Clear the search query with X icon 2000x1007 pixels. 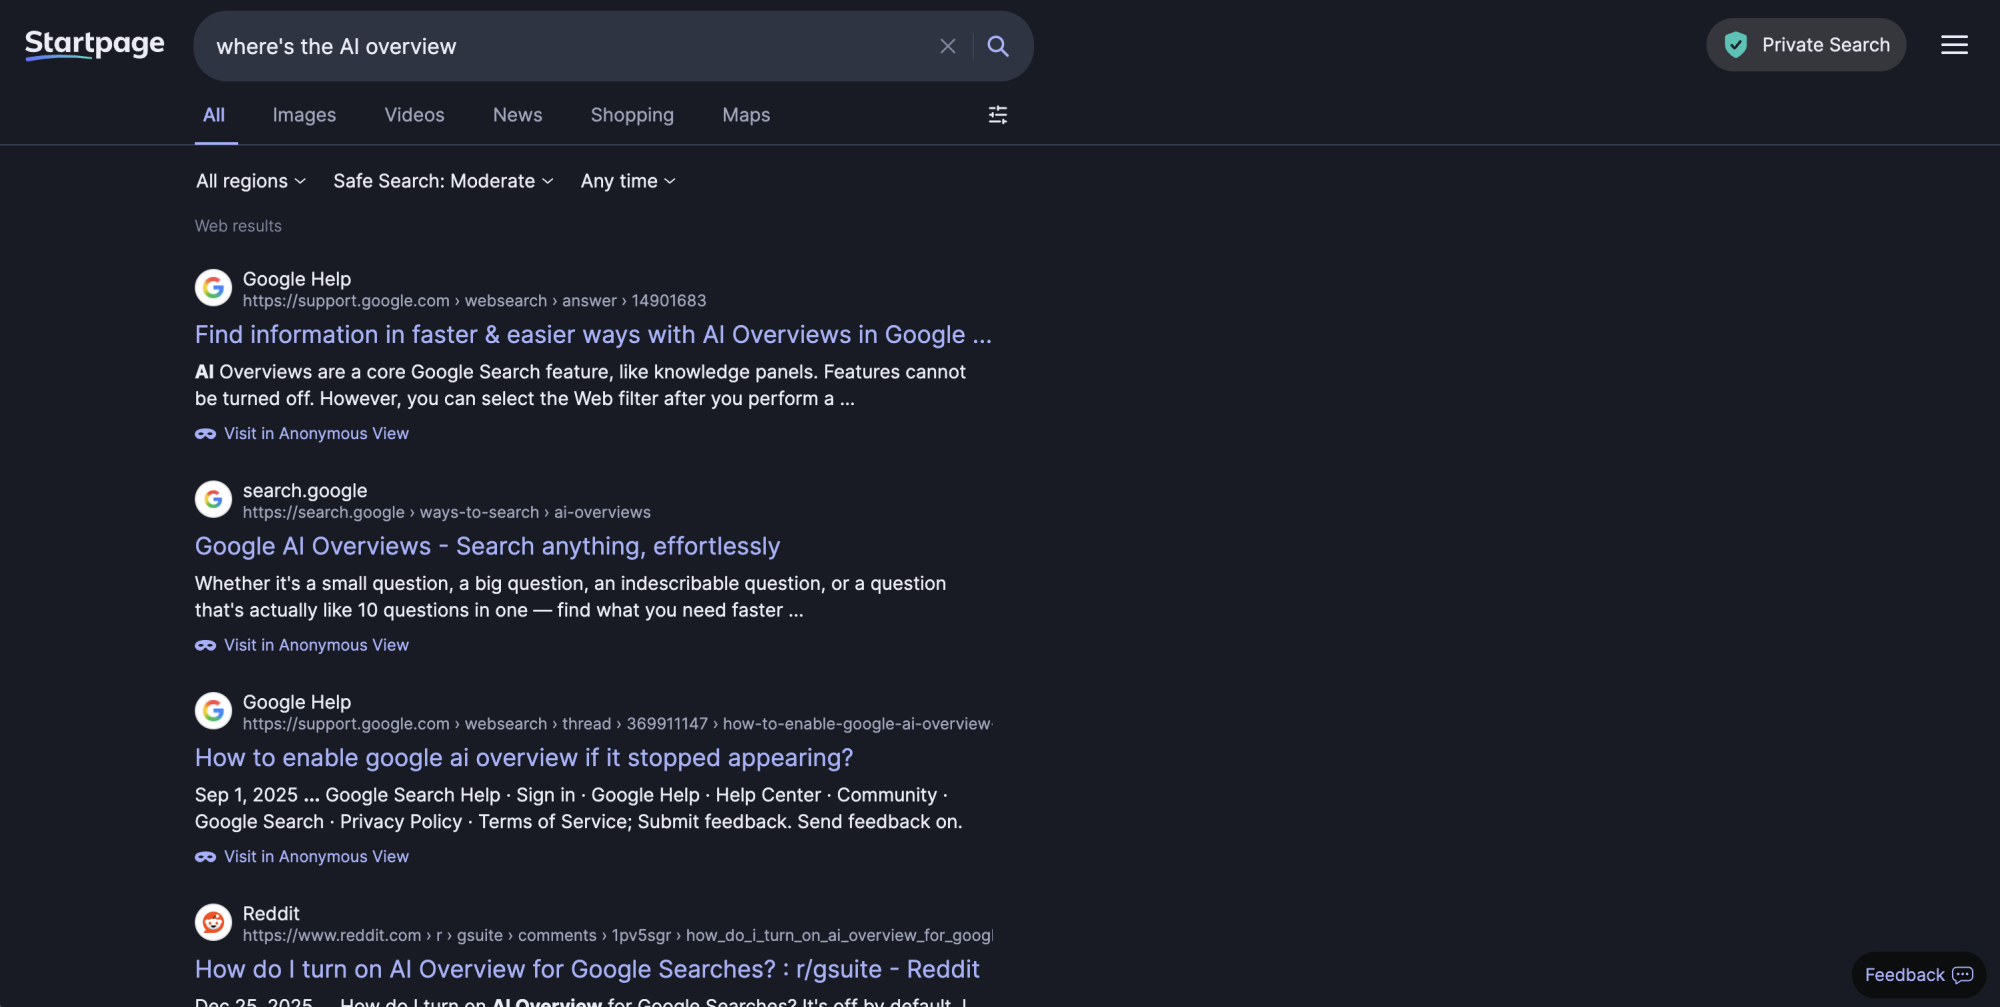click(947, 46)
